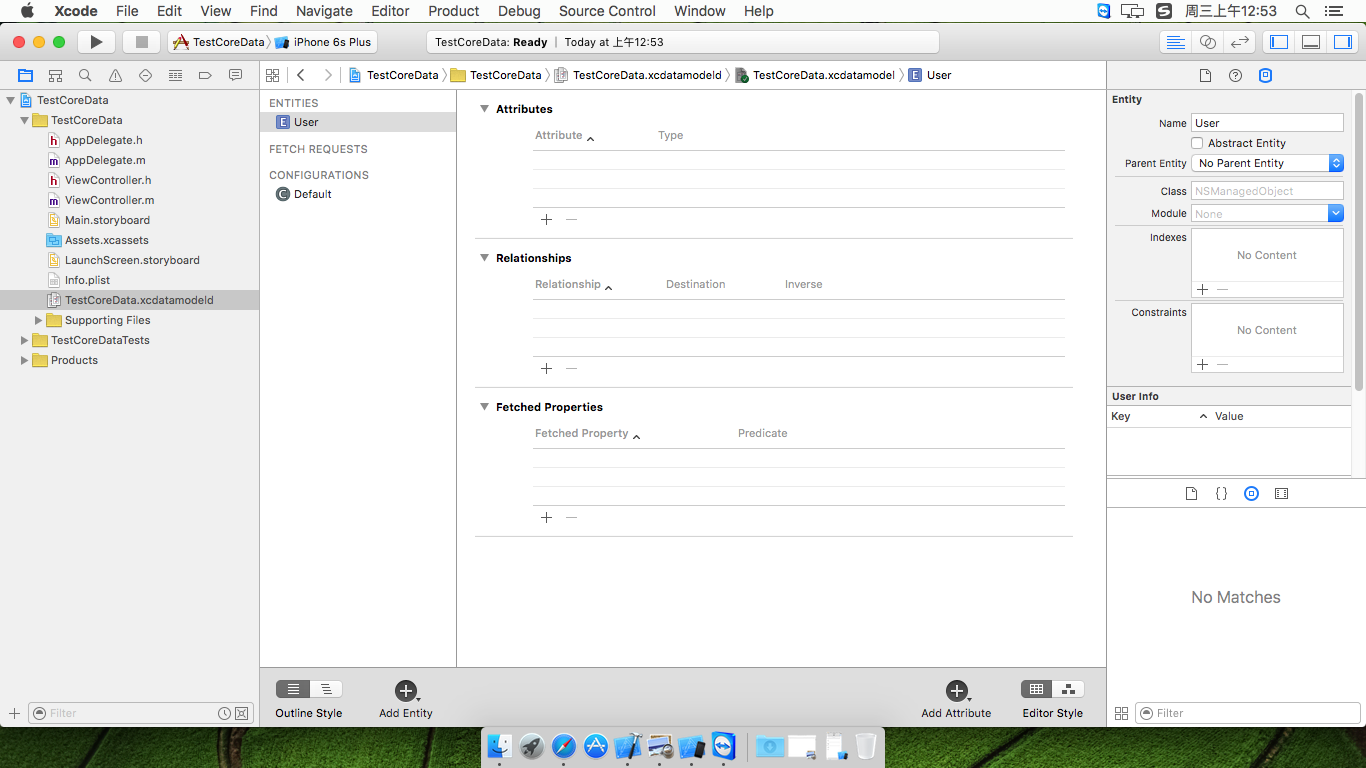The image size is (1366, 768).
Task: Collapse the Relationships section
Action: [484, 258]
